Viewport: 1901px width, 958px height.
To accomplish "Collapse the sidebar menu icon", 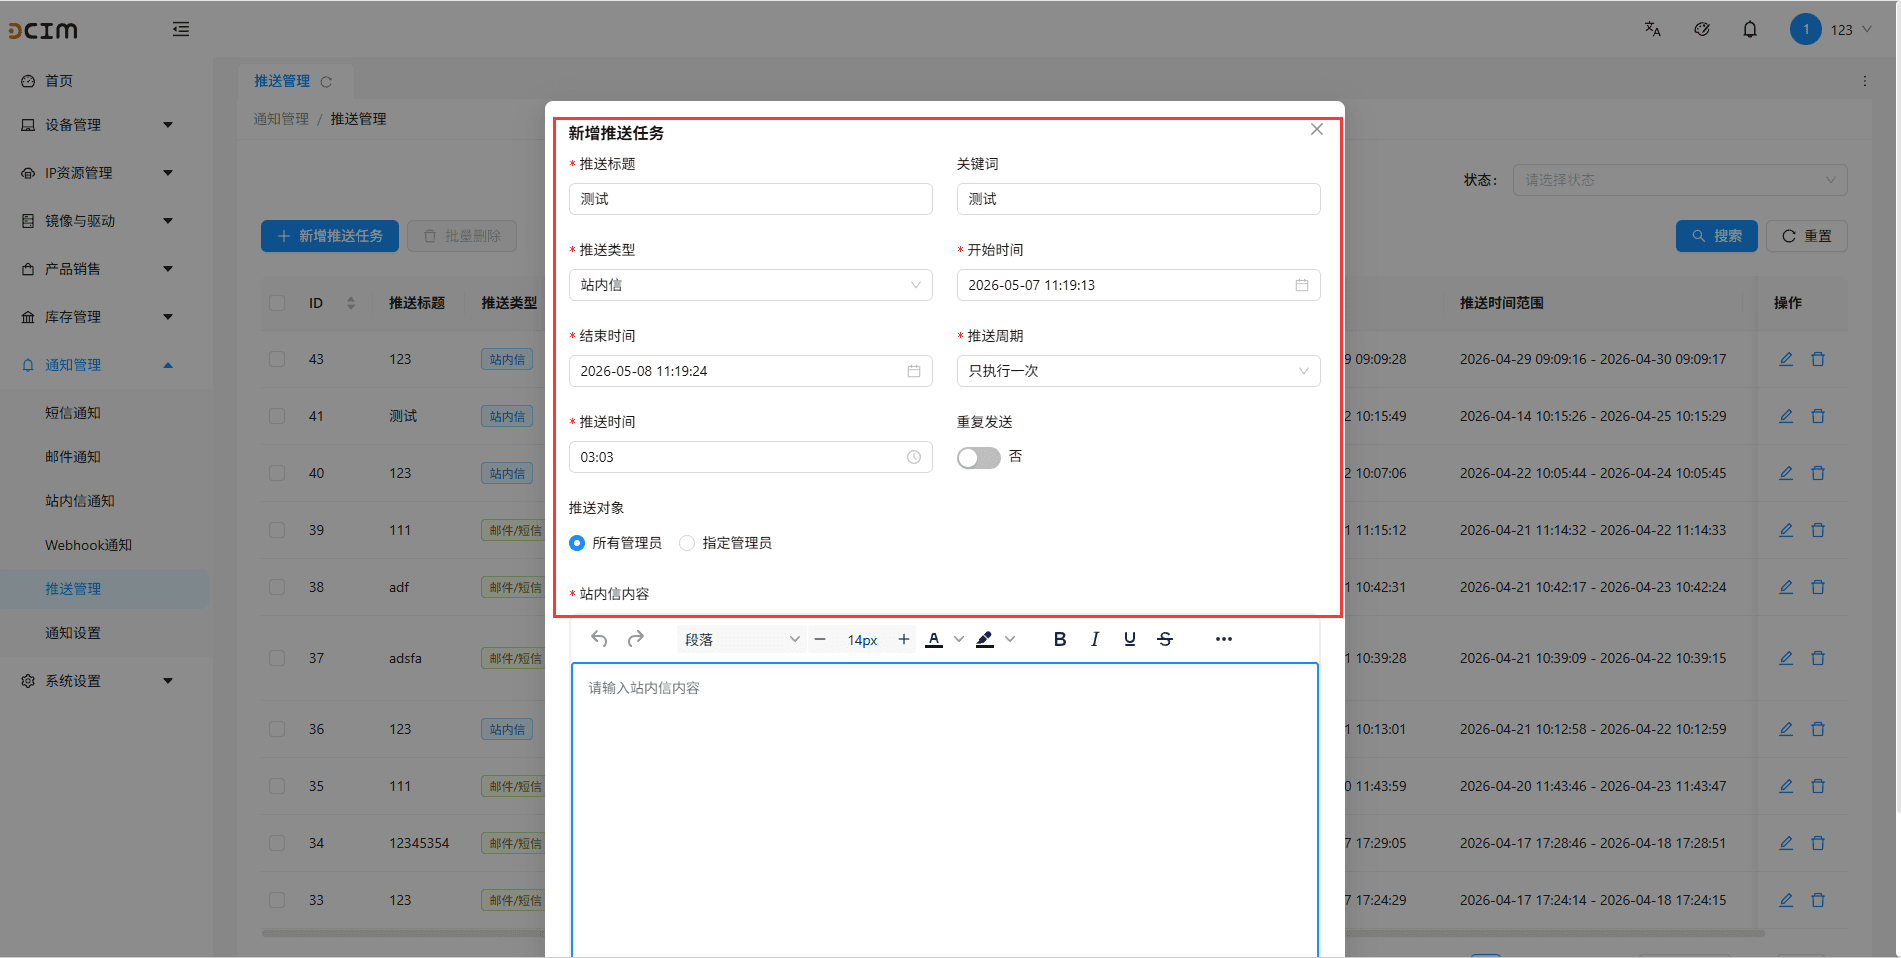I will [181, 29].
